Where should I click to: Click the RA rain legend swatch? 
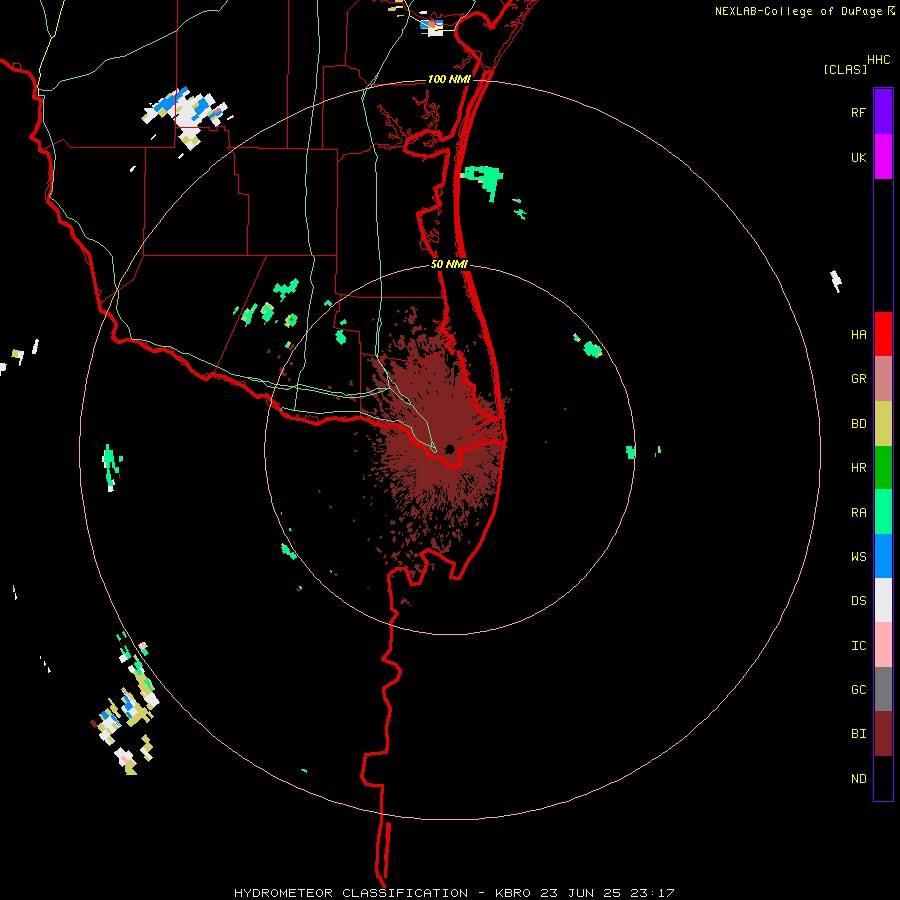tap(883, 512)
